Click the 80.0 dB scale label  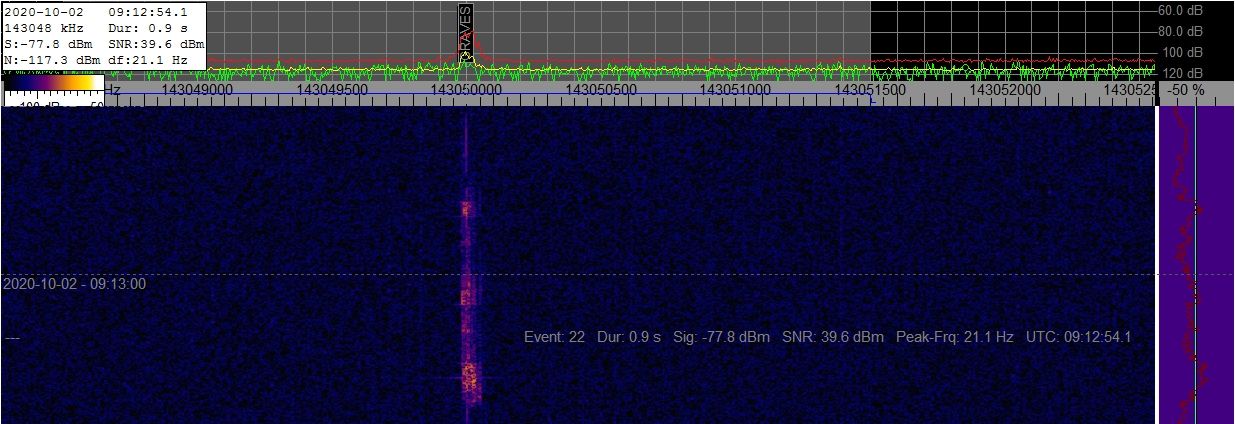(1182, 31)
